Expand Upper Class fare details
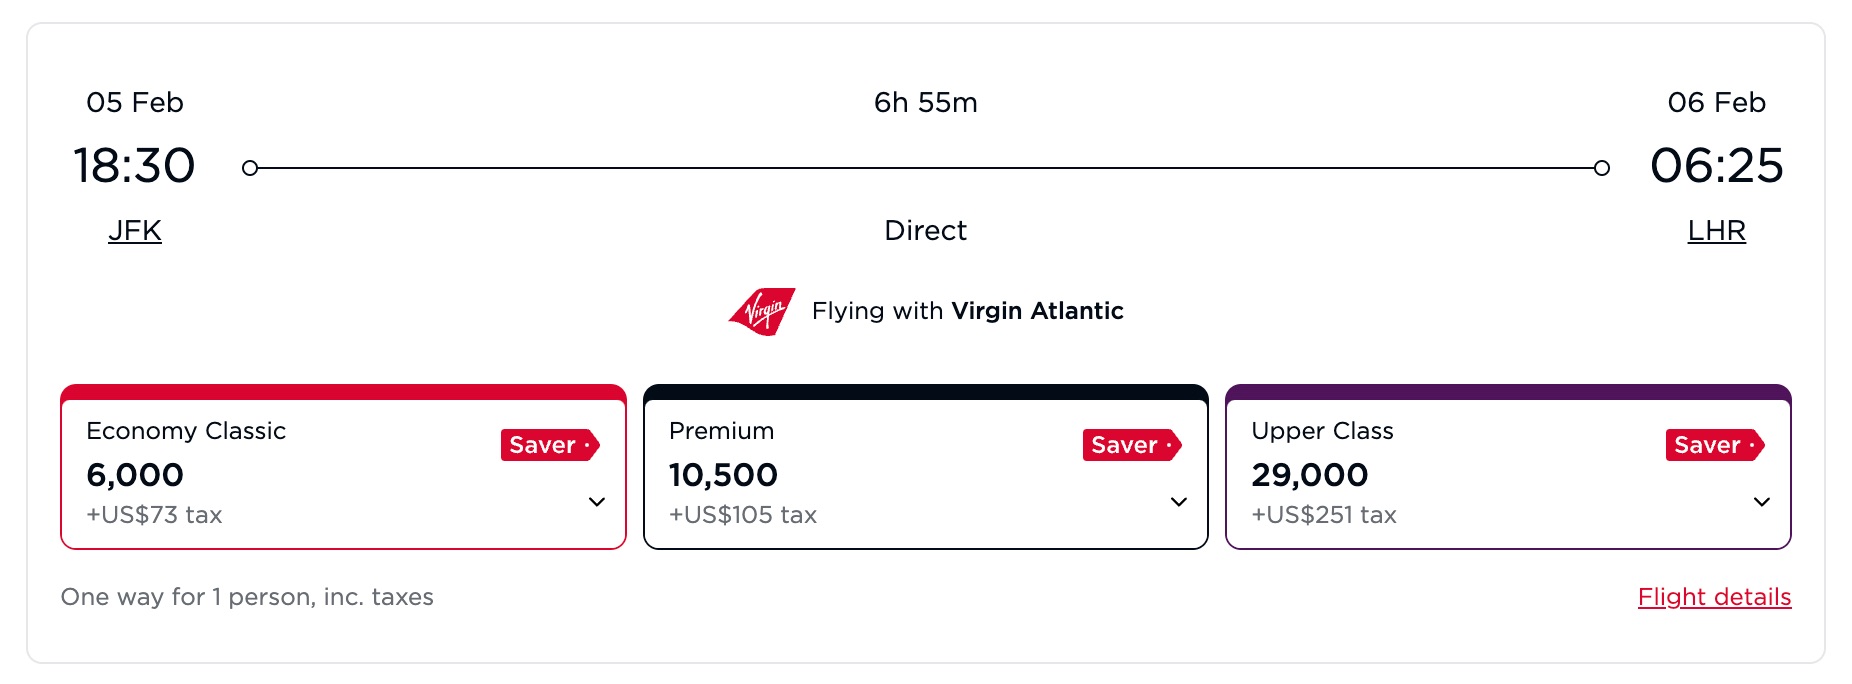Screen dimensions: 1852x684 tap(1763, 503)
